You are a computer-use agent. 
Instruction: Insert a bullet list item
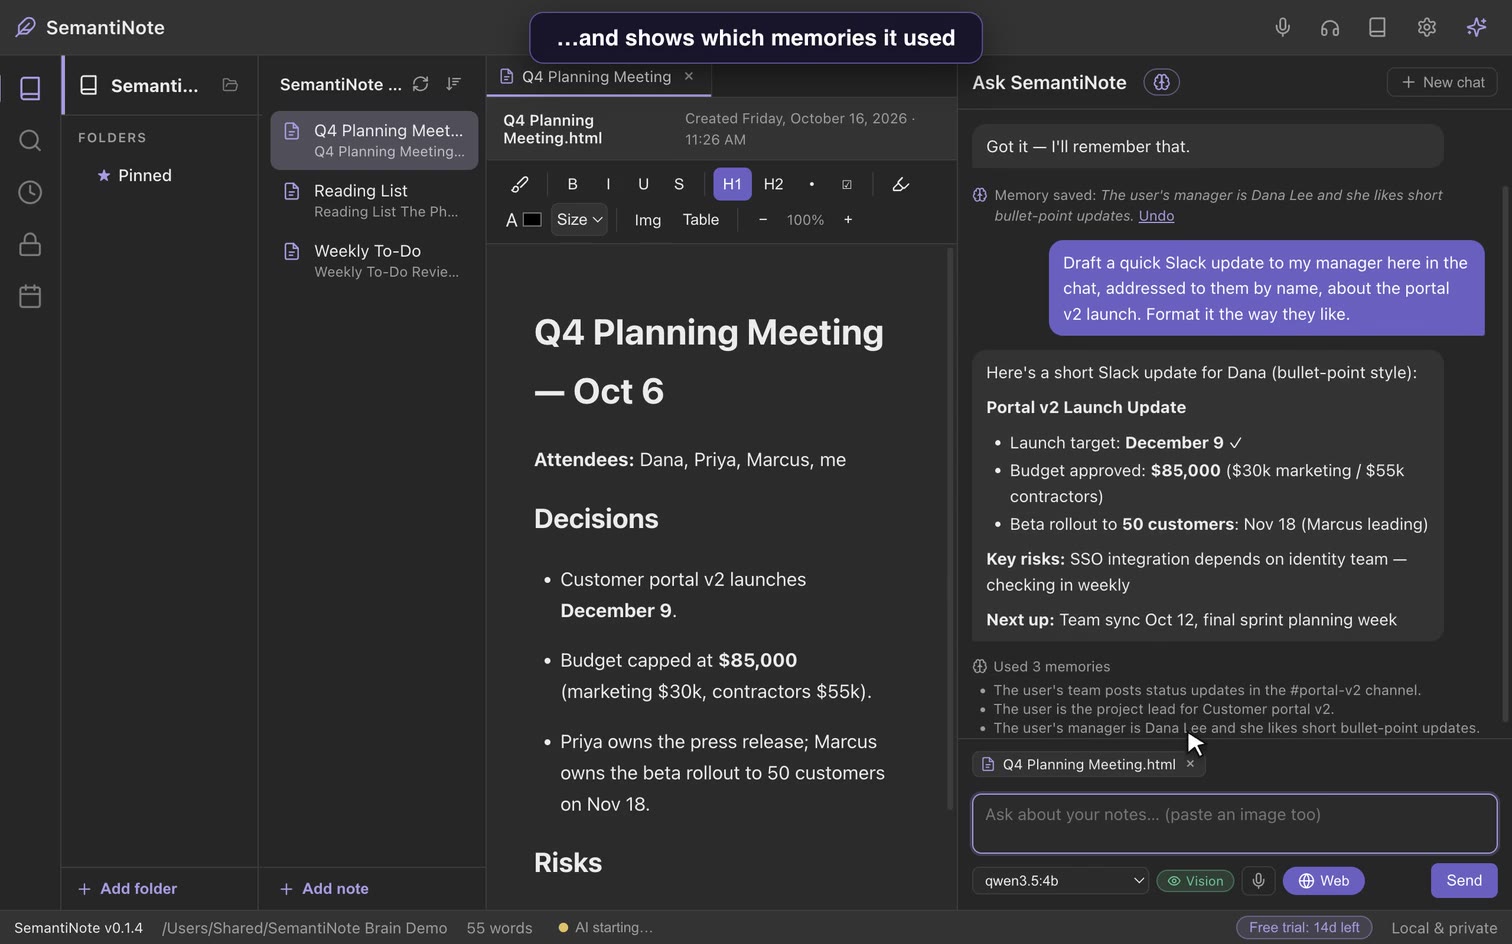(811, 184)
